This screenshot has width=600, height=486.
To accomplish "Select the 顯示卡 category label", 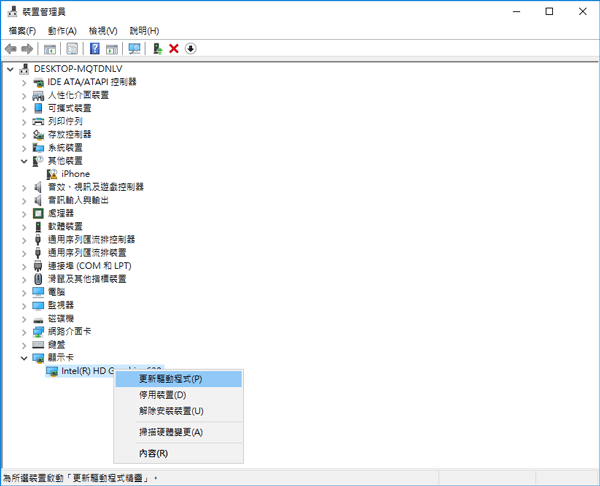I will pyautogui.click(x=60, y=358).
